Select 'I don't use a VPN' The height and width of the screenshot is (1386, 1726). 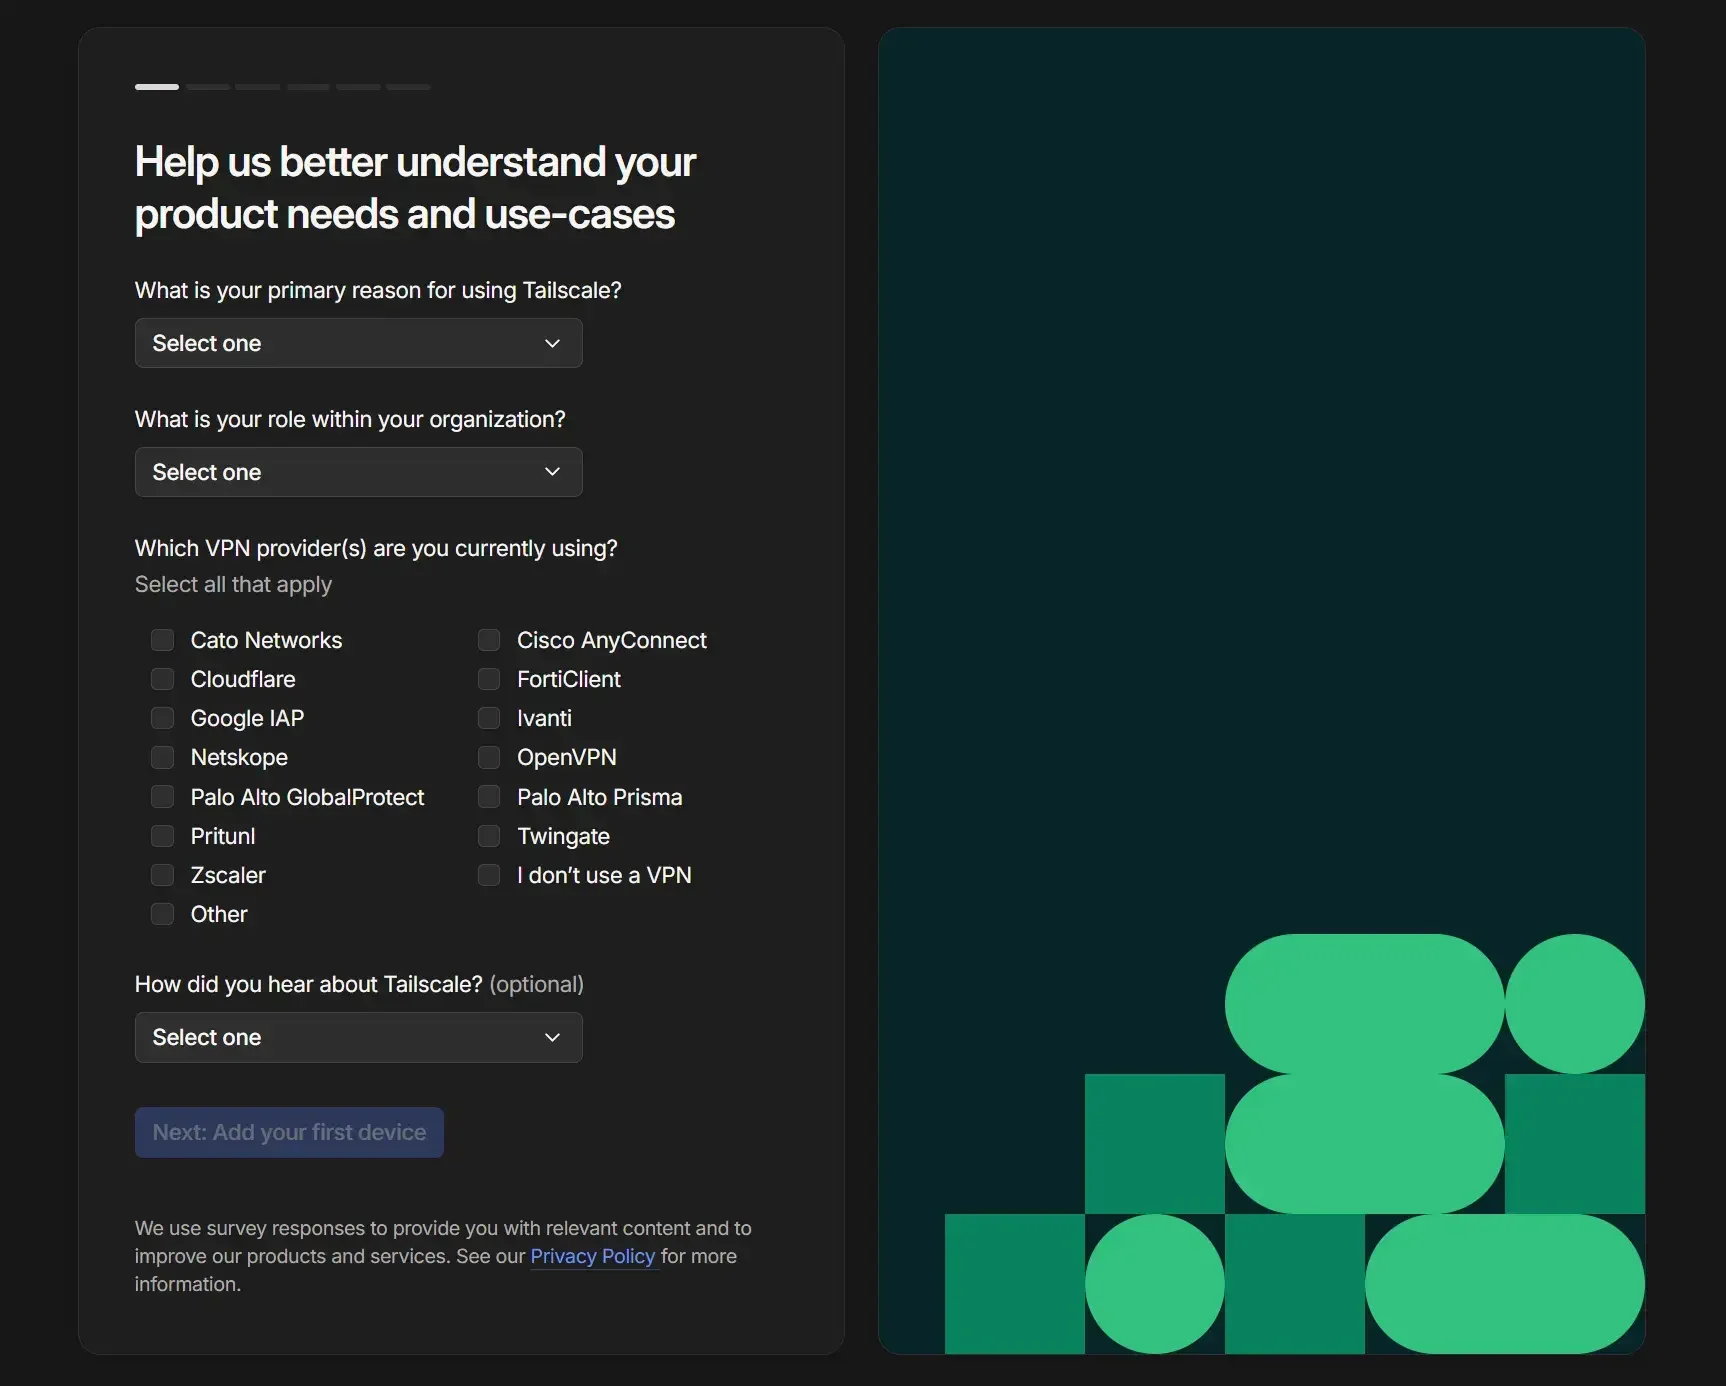coord(489,875)
